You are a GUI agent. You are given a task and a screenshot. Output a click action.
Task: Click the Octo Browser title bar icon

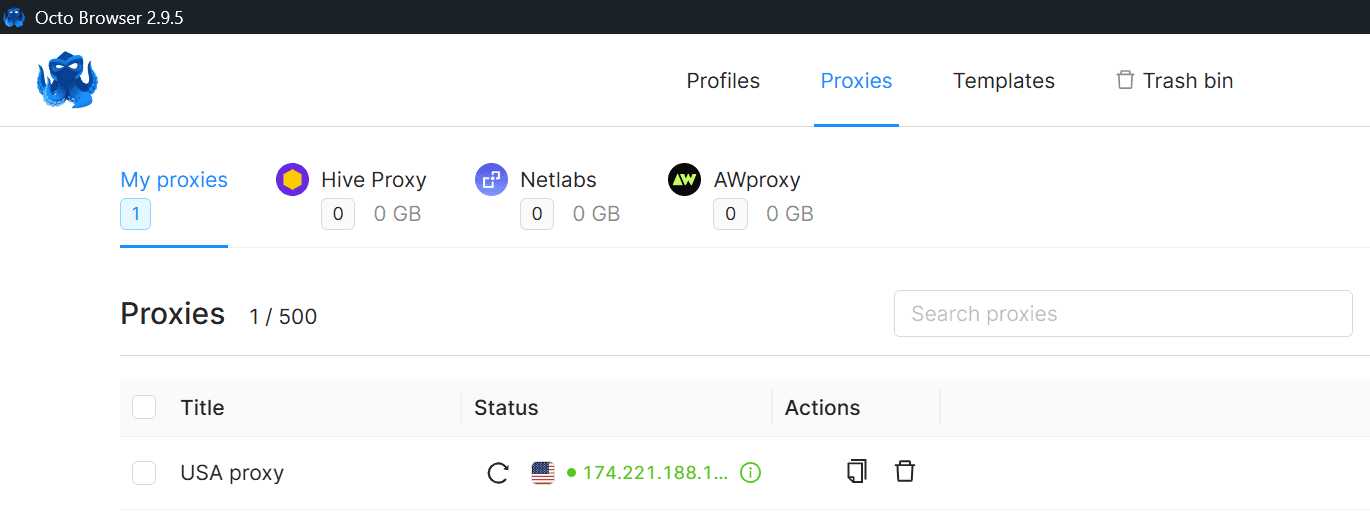coord(14,17)
